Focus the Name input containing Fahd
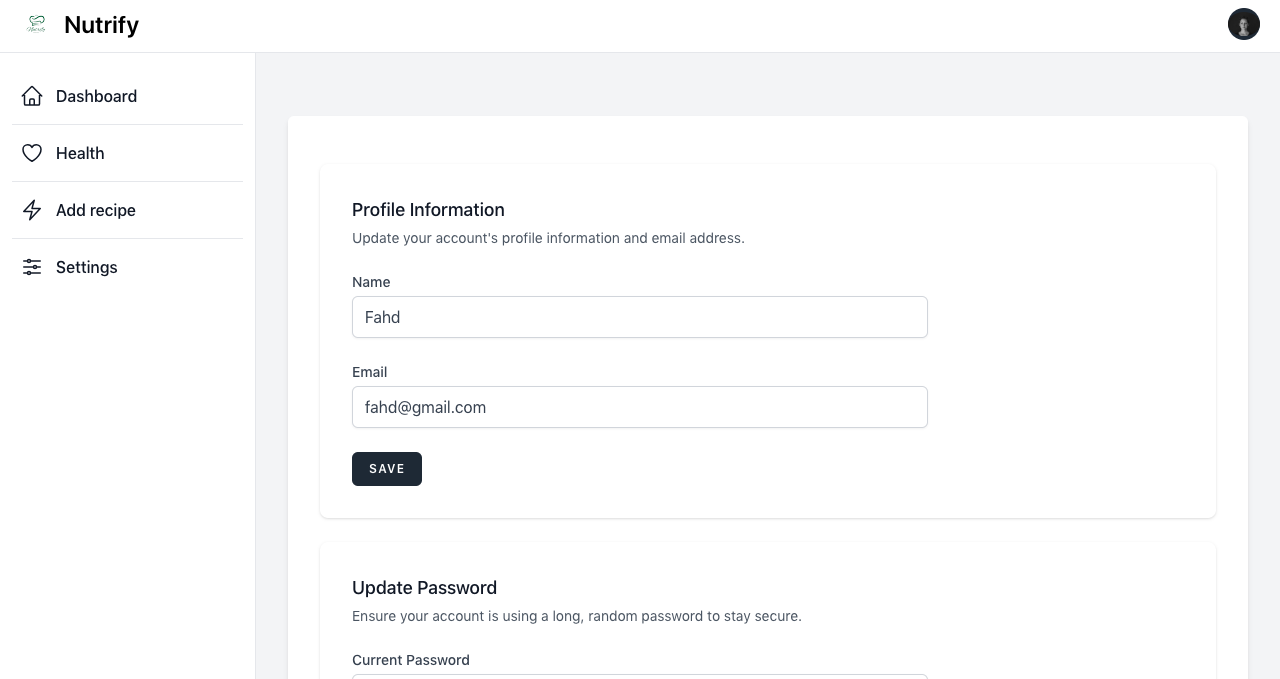Screen dimensions: 1280x679 coord(639,317)
